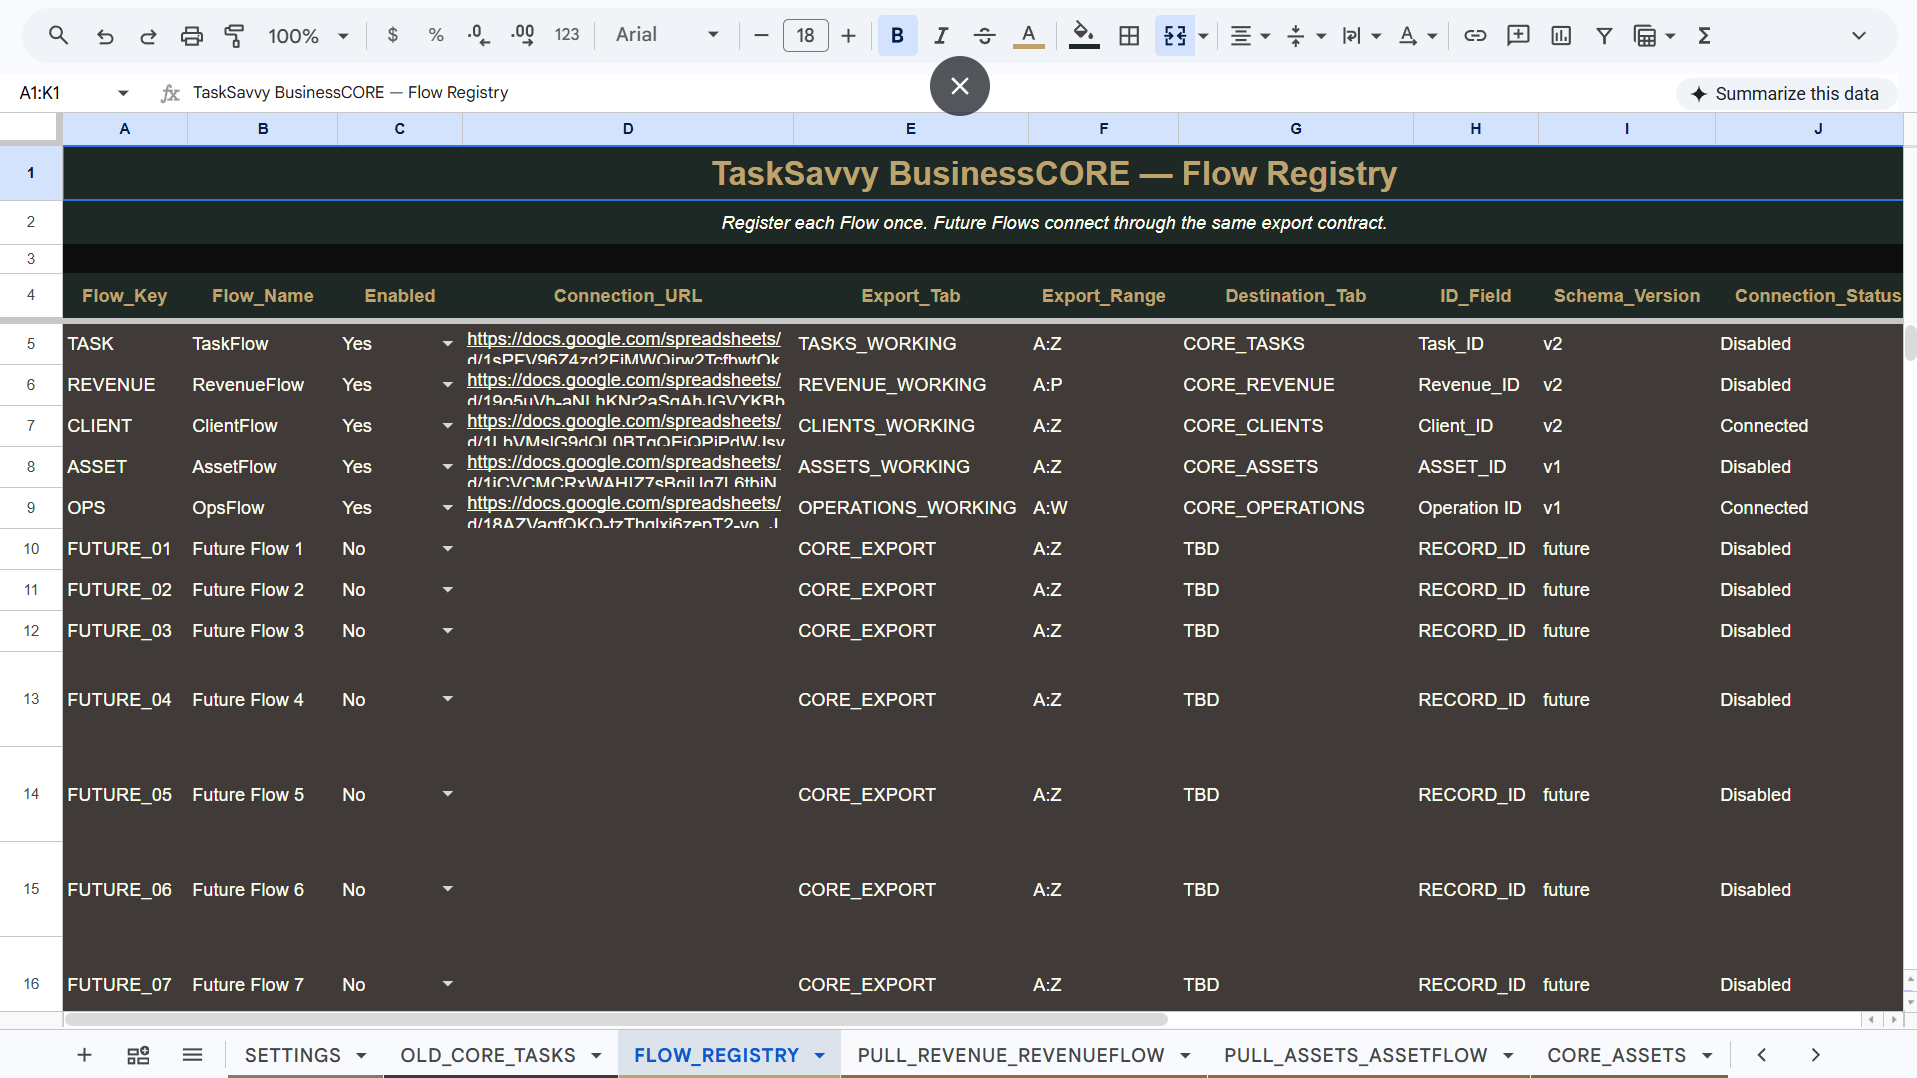
Task: Click the Functions sigma icon
Action: click(x=1705, y=36)
